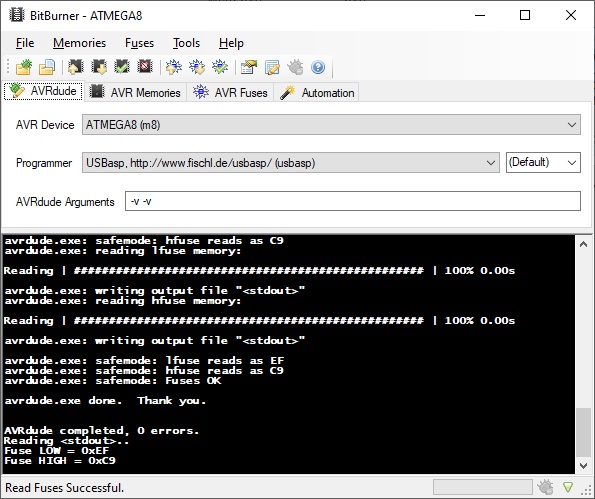Click the bug icon in status bar

[545, 487]
